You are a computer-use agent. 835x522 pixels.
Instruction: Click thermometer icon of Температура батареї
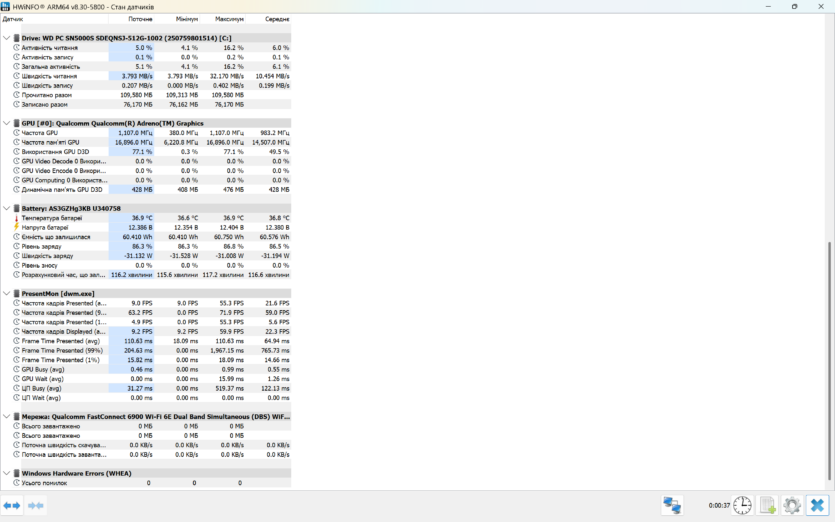(17, 218)
